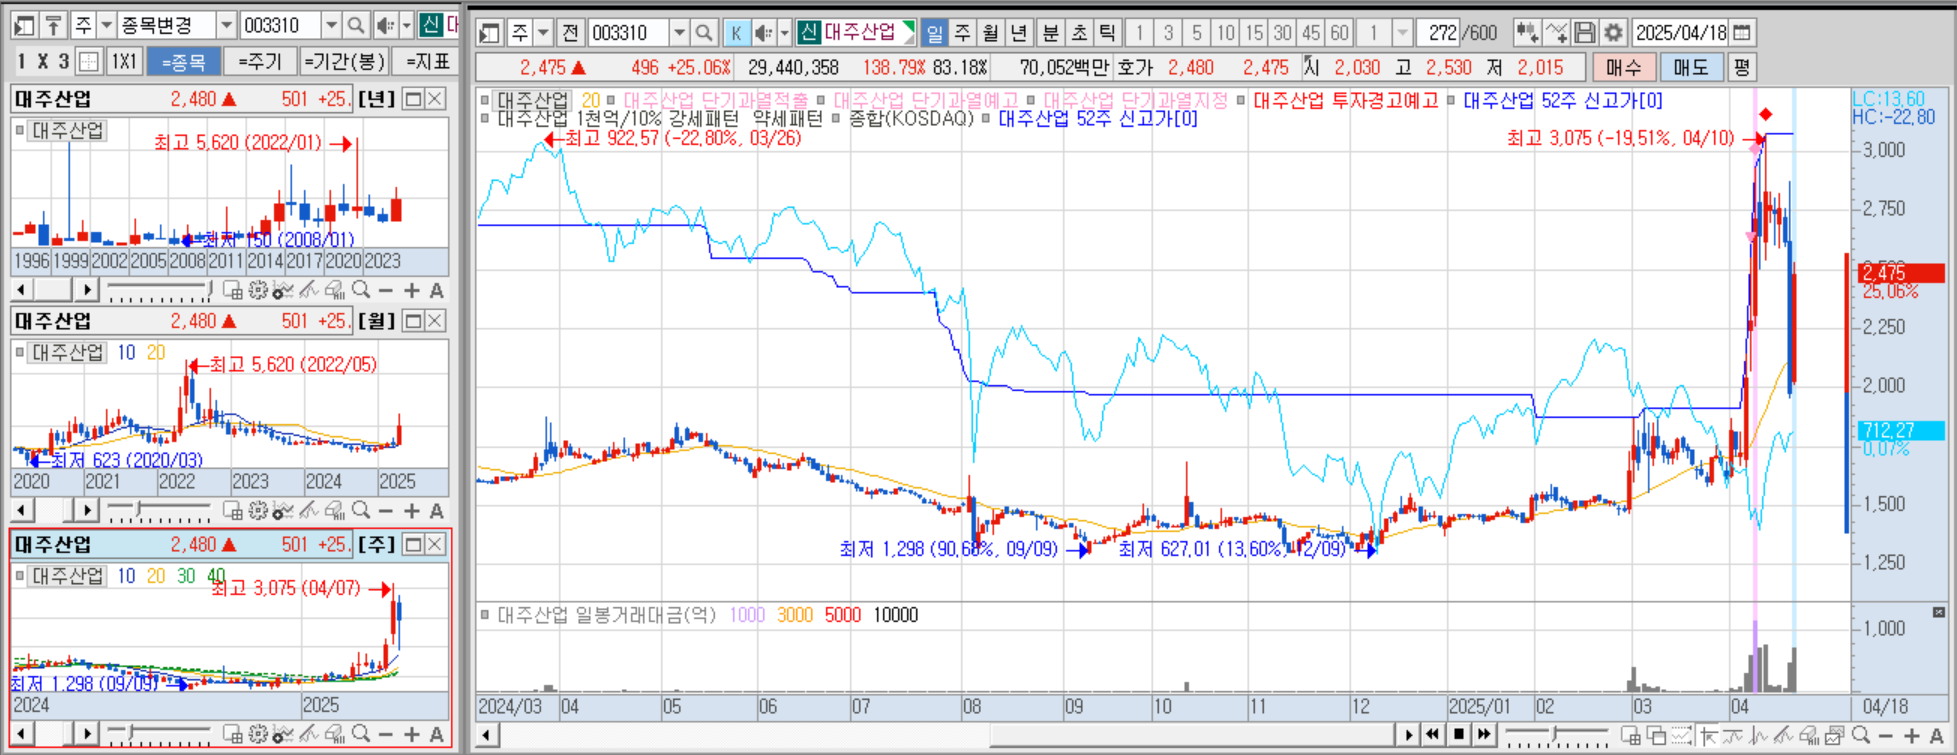Click the add candle indicator icon in main toolbar
The width and height of the screenshot is (1957, 755).
click(1527, 33)
